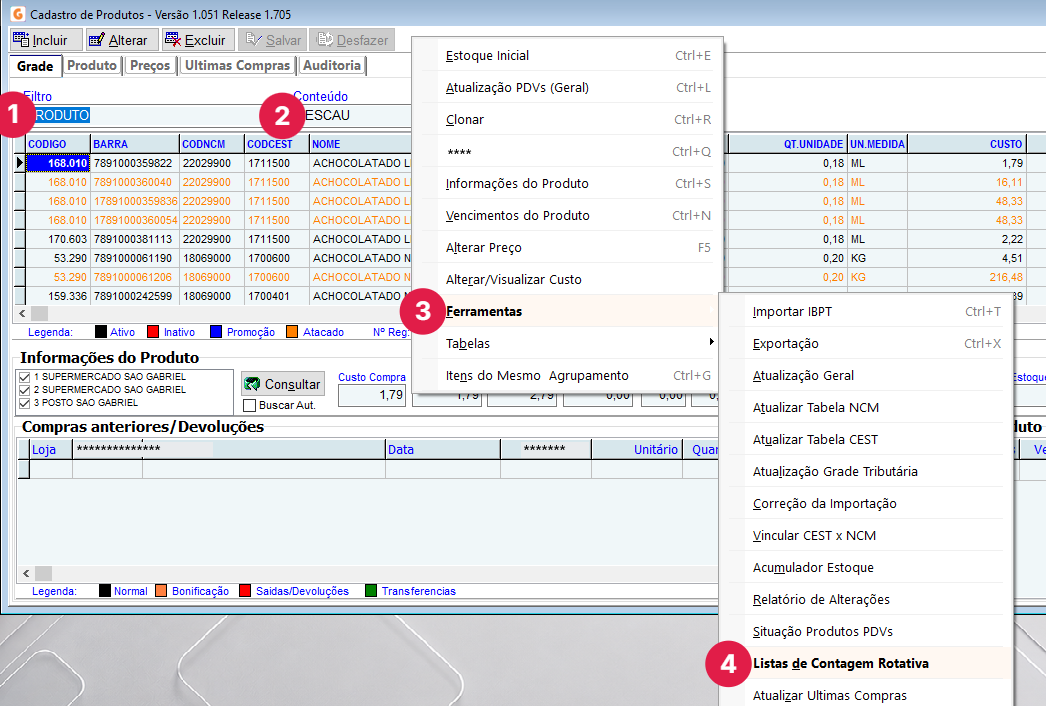Viewport: 1046px width, 706px height.
Task: Sort grid by CODIGO column header
Action: (58, 144)
